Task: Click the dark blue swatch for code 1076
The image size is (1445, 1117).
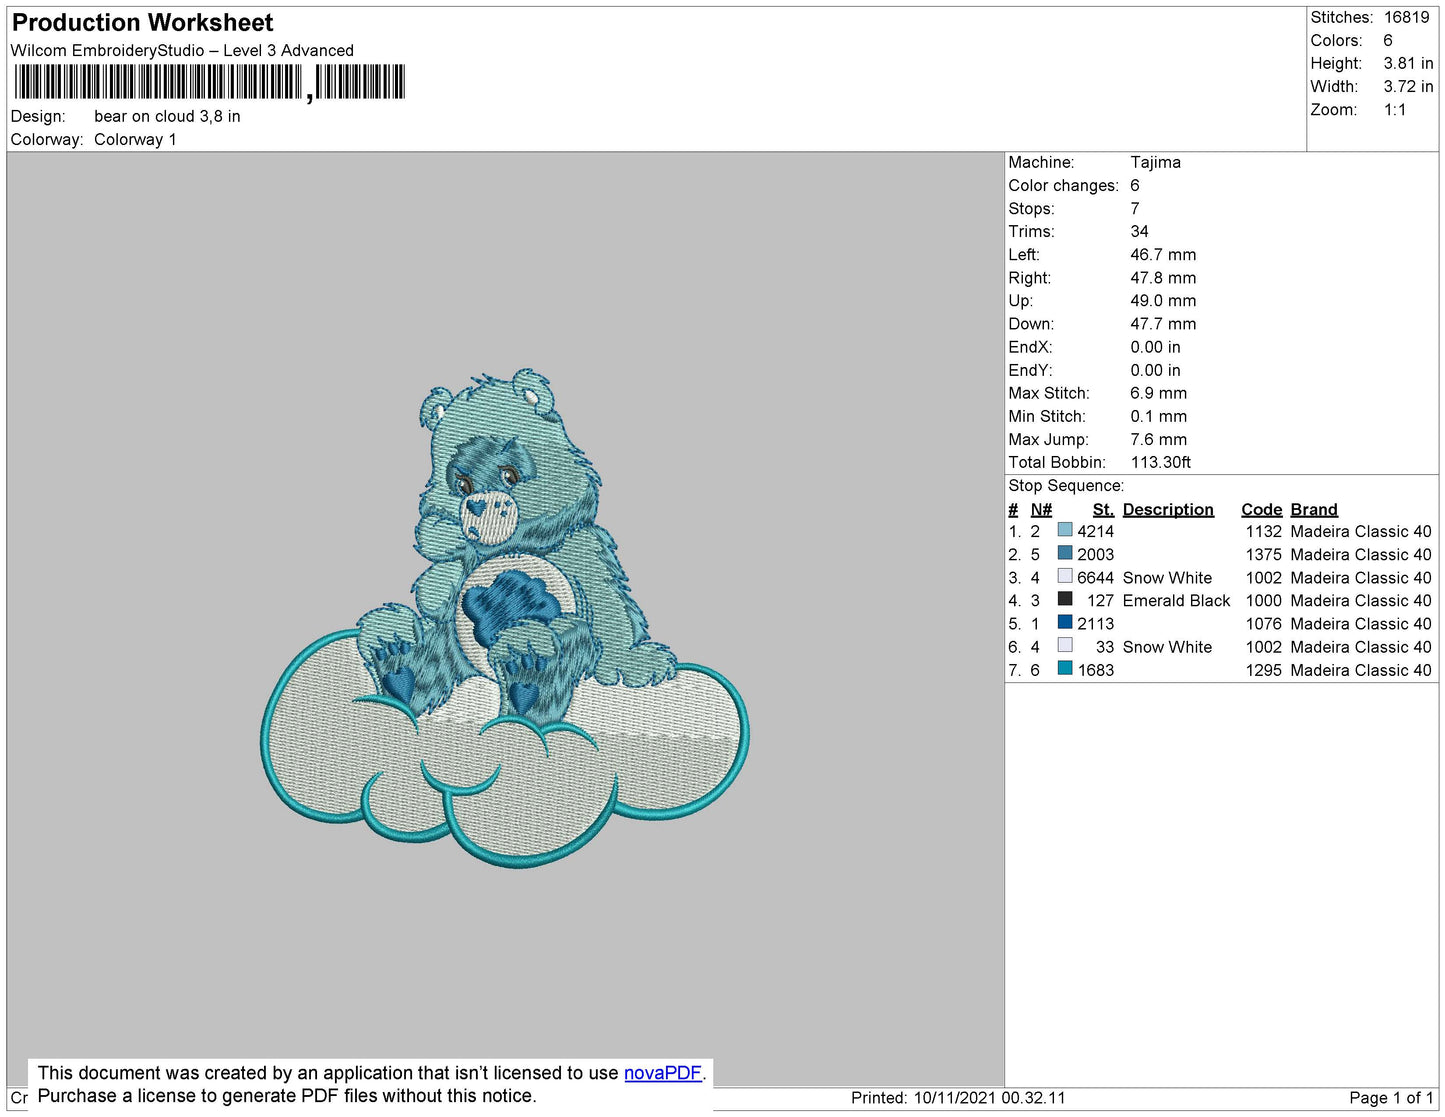Action: click(1065, 623)
